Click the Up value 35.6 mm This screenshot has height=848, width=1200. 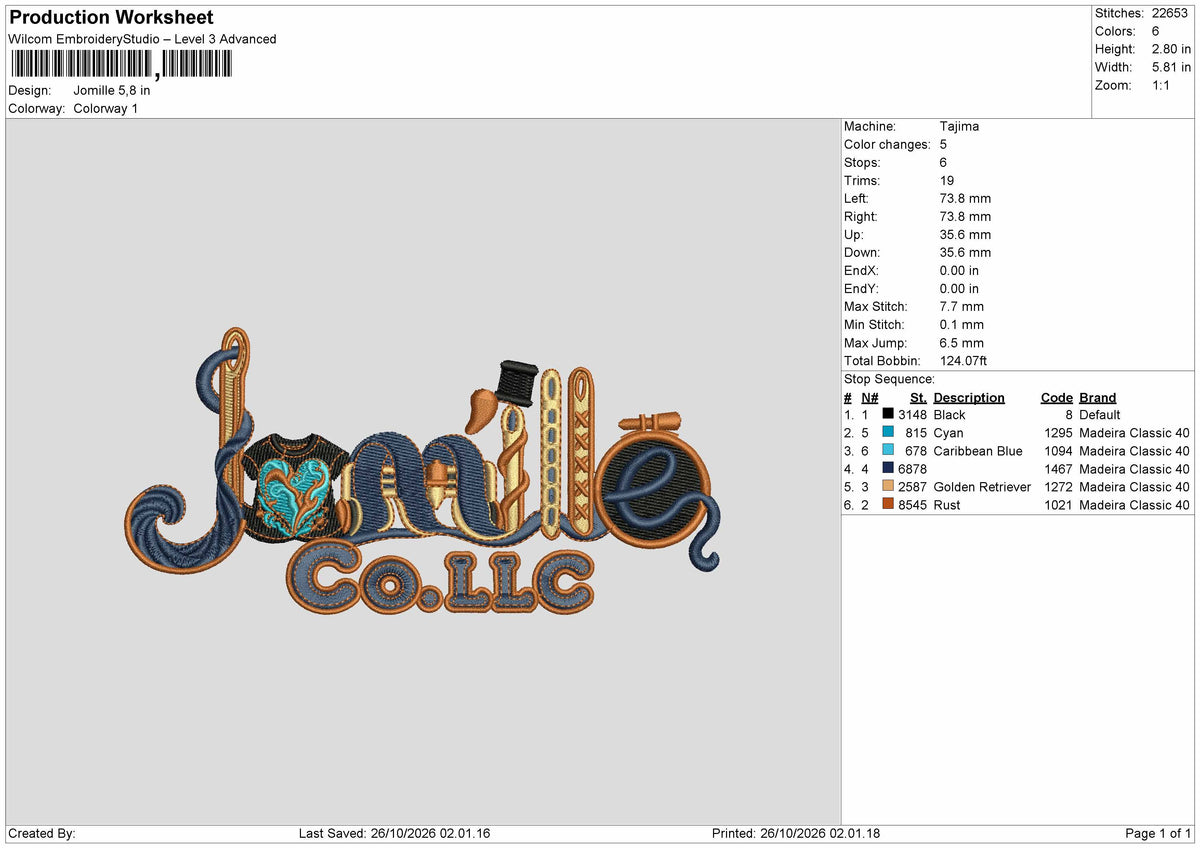[966, 234]
